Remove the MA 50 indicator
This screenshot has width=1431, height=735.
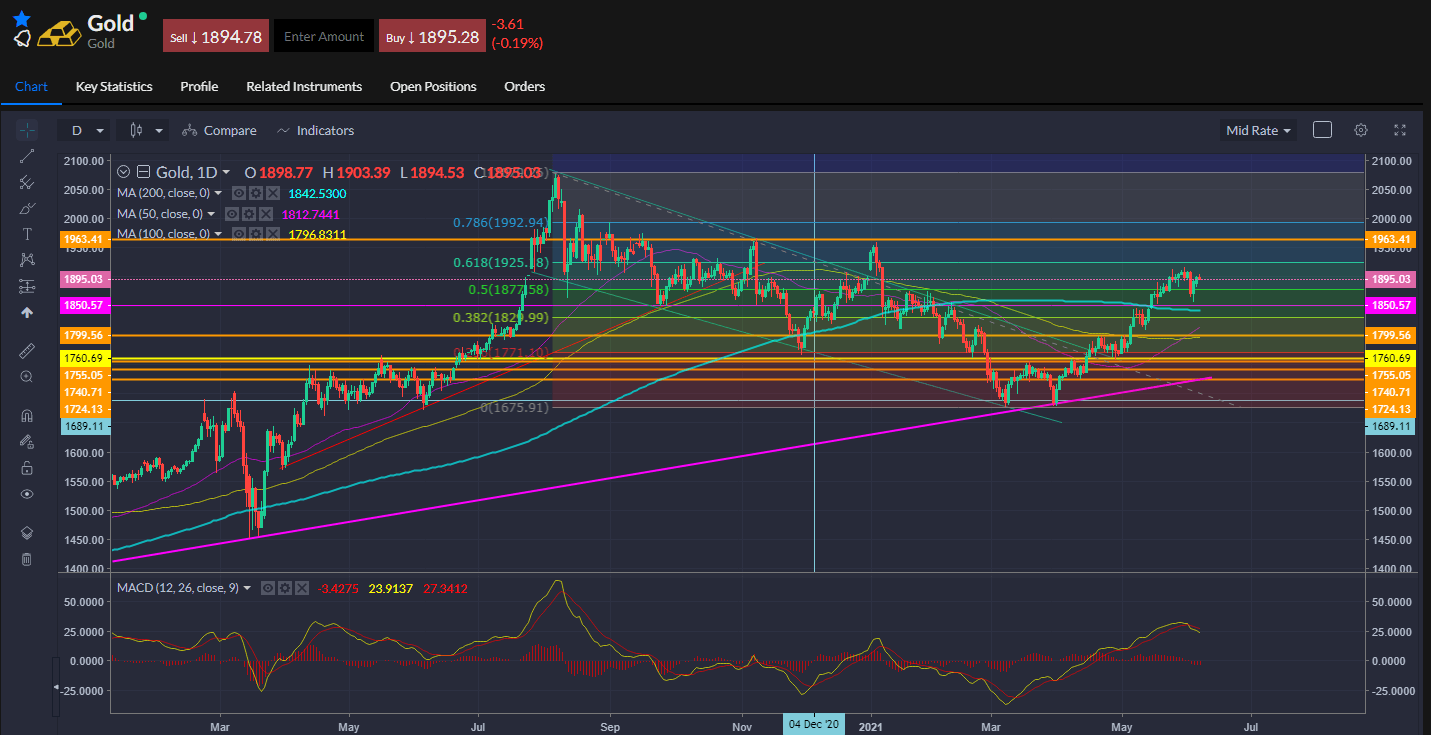[x=265, y=214]
